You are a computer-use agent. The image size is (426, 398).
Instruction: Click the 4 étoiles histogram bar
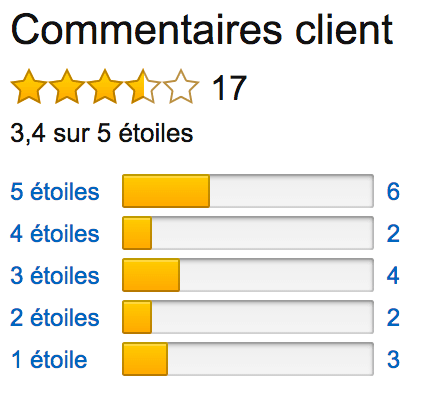coord(248,233)
